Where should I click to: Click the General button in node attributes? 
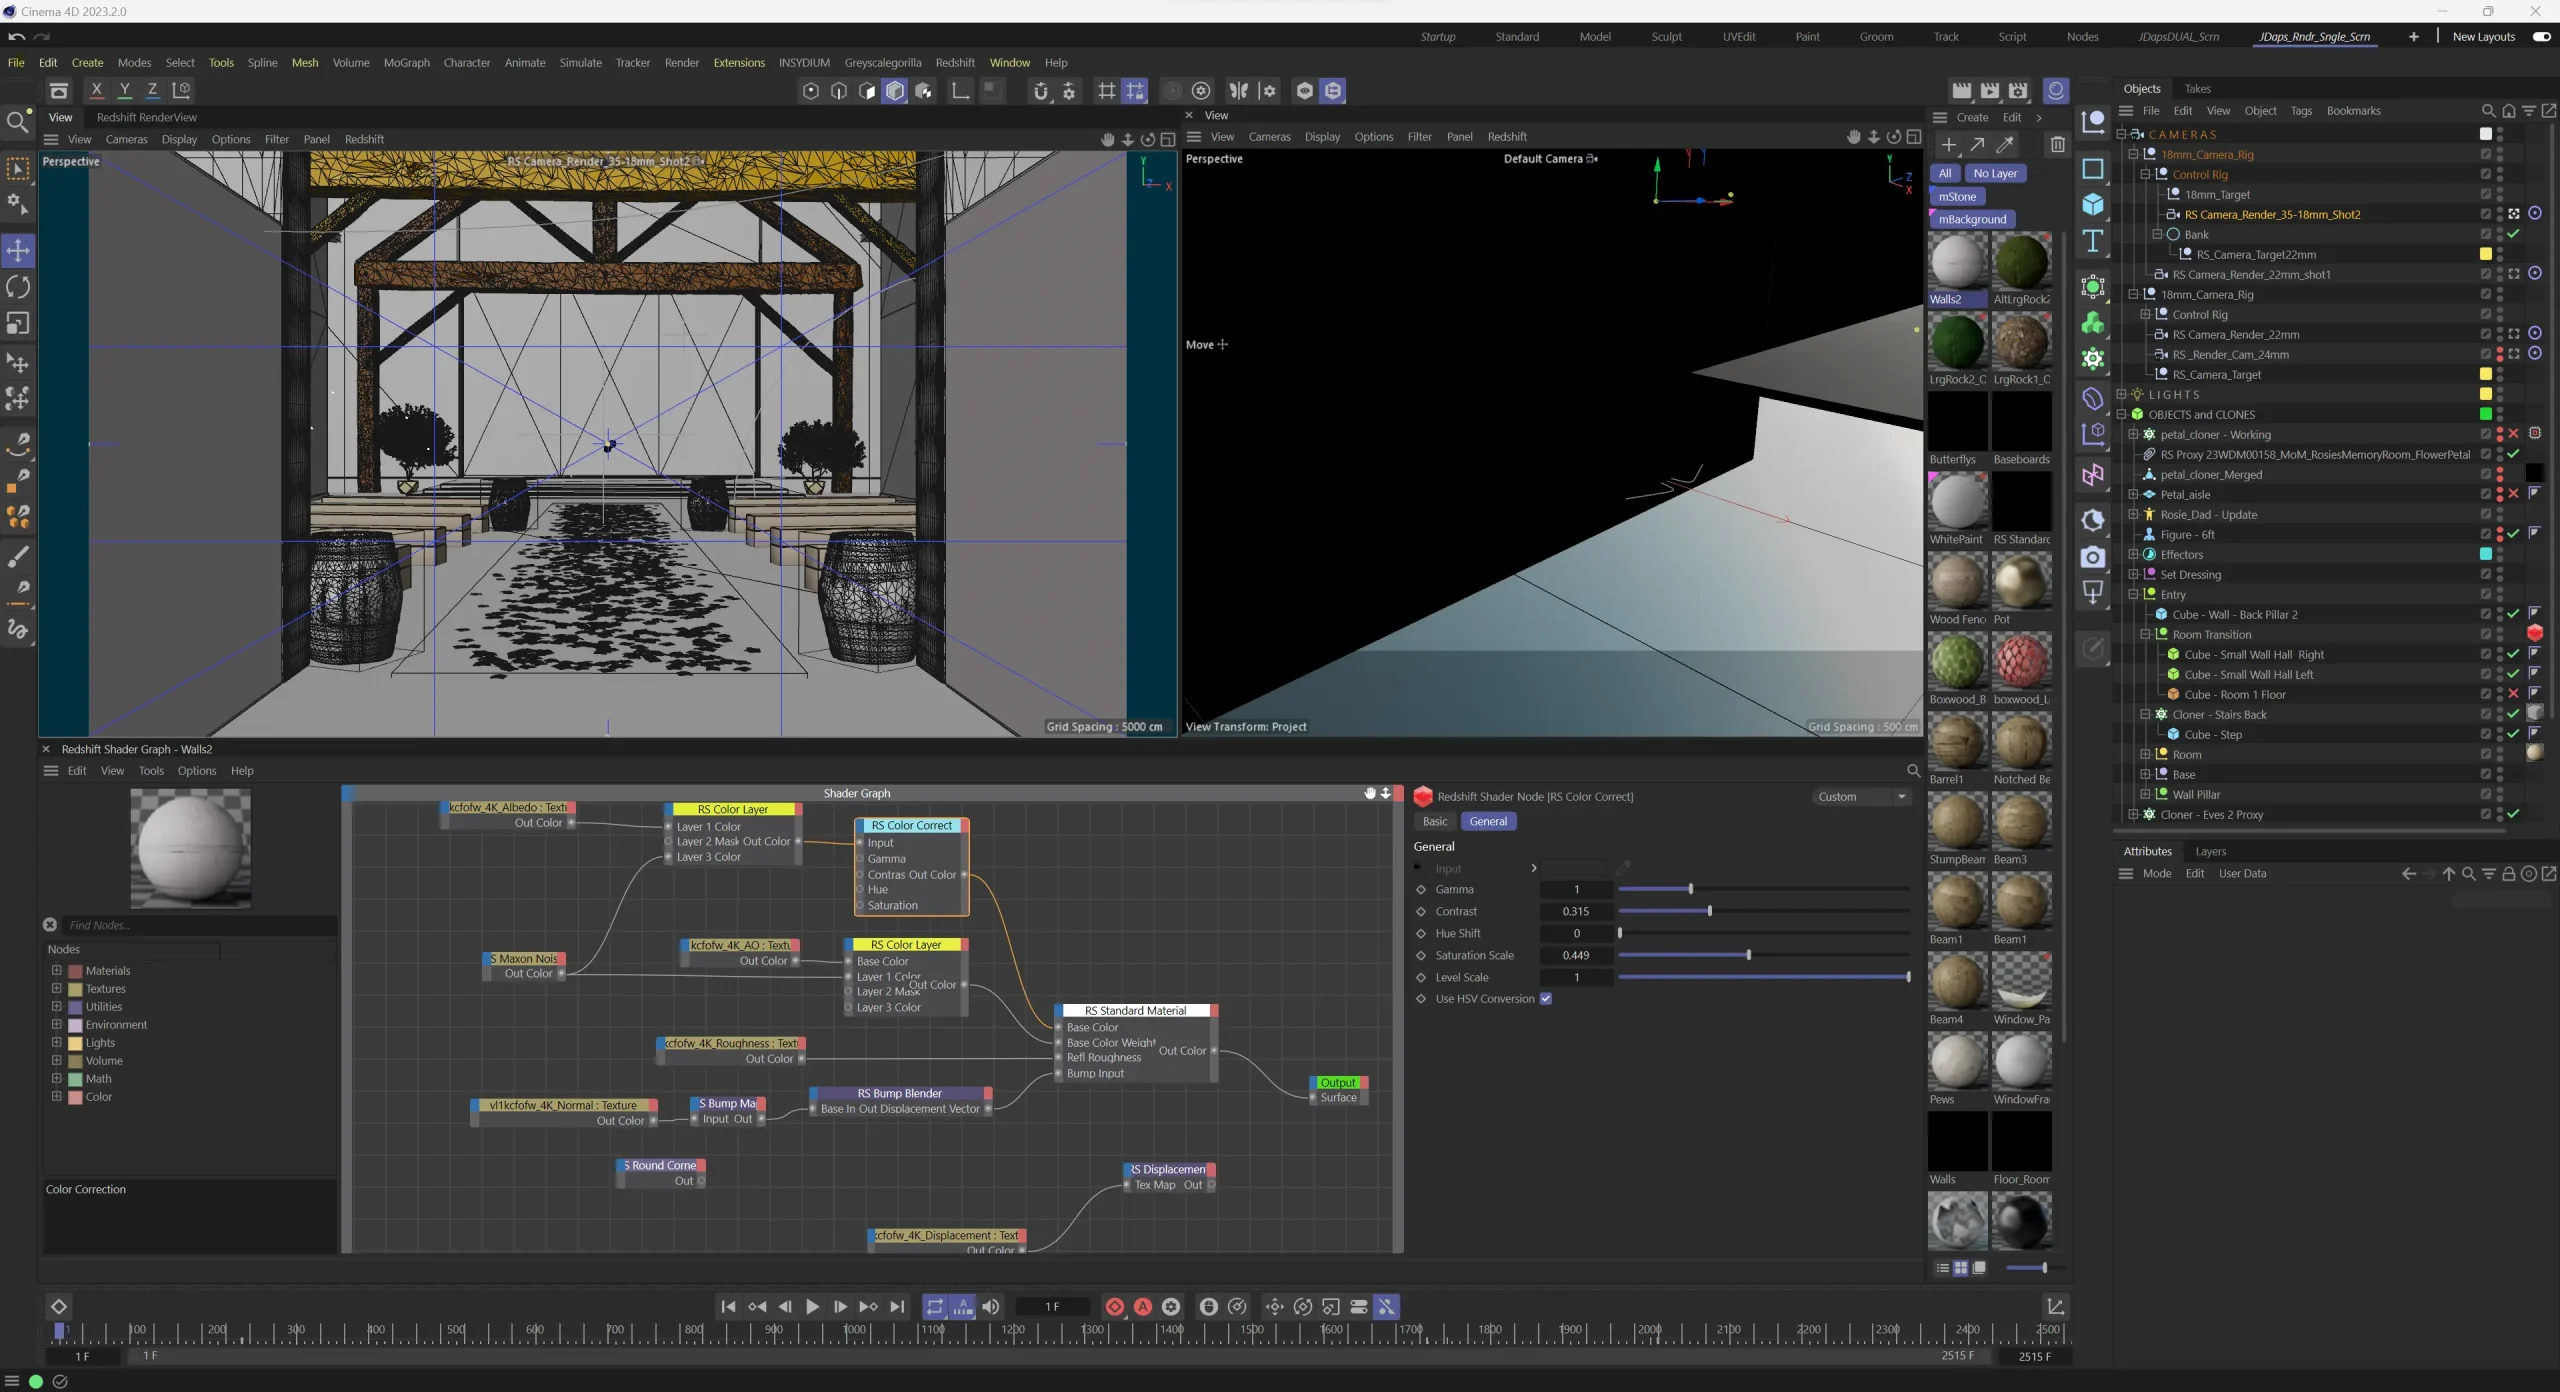pos(1488,821)
